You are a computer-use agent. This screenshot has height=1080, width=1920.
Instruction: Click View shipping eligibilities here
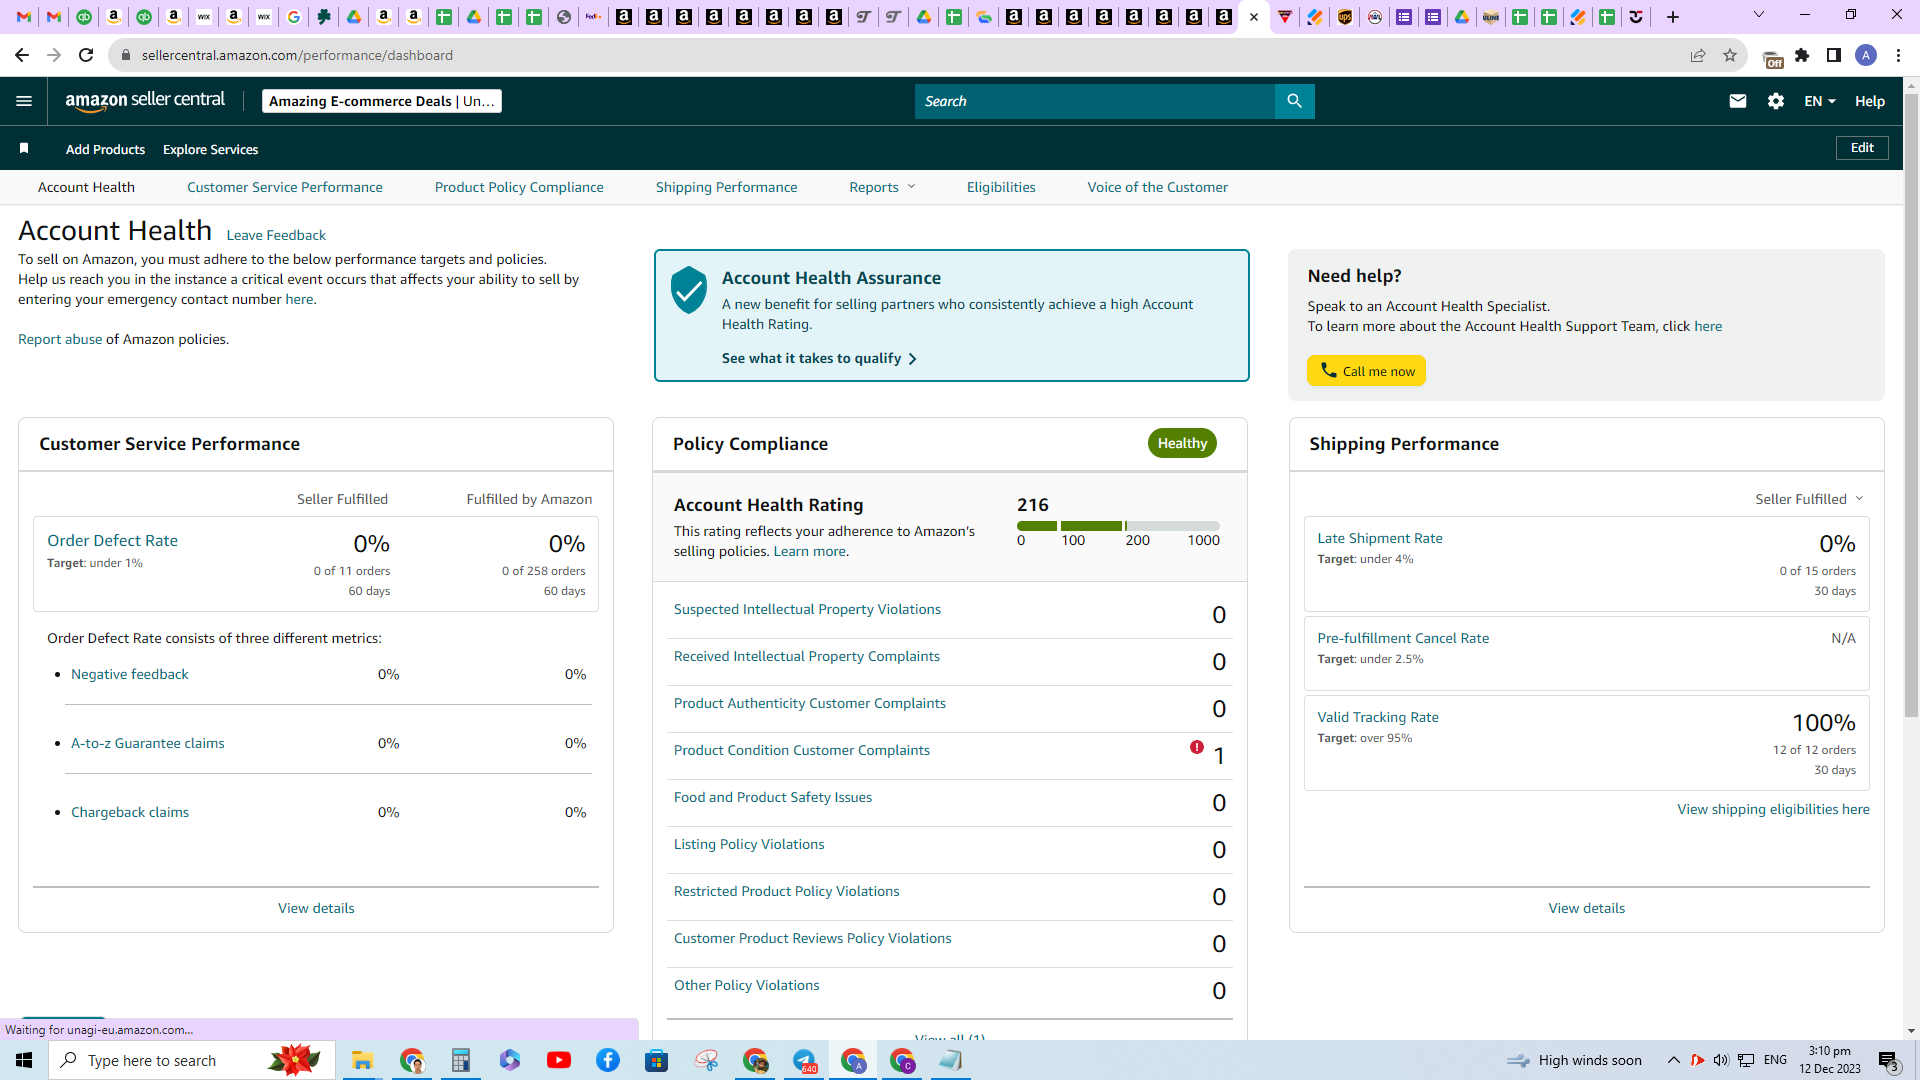[1773, 809]
